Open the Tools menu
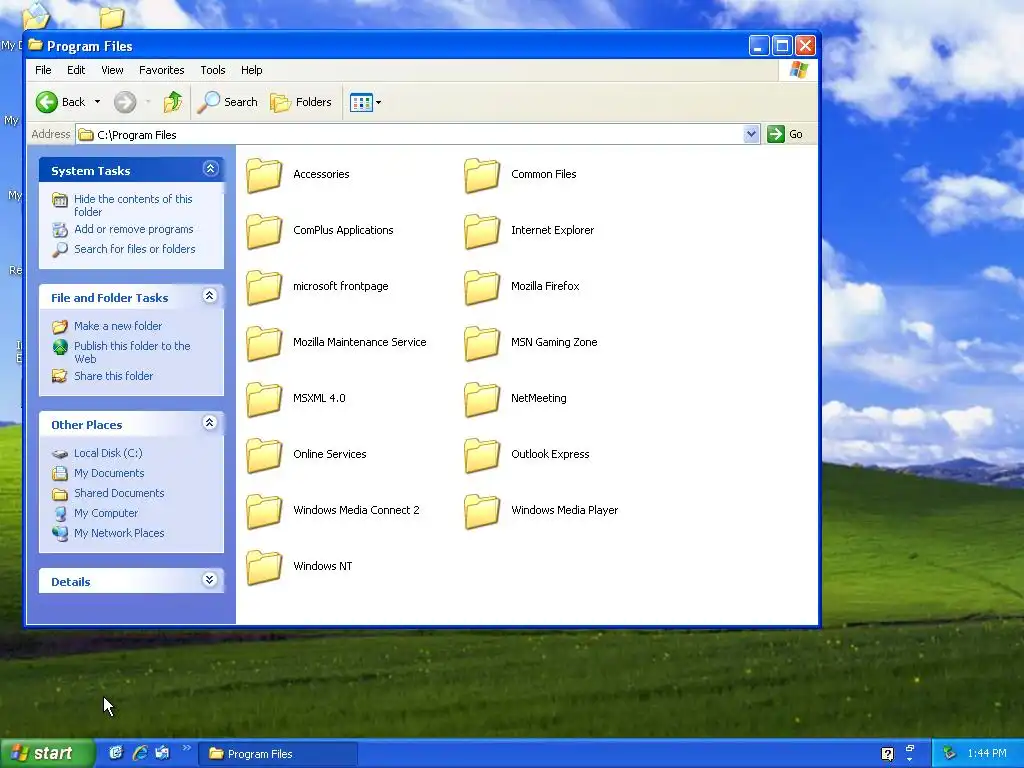The height and width of the screenshot is (768, 1024). point(213,70)
